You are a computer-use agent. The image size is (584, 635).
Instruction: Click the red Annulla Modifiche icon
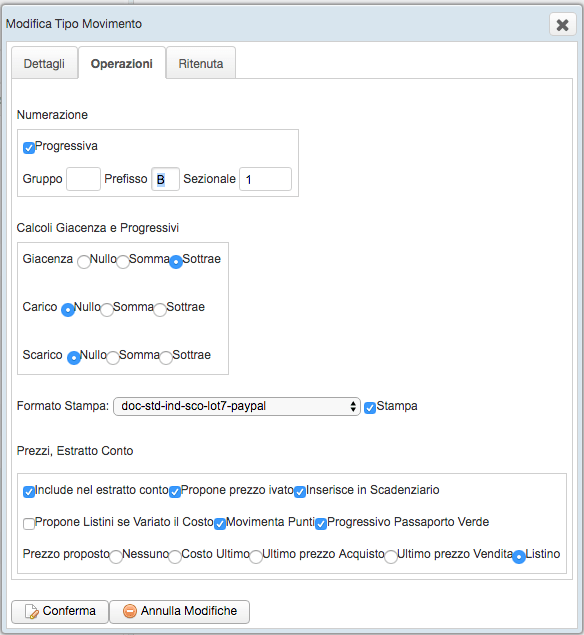(130, 611)
